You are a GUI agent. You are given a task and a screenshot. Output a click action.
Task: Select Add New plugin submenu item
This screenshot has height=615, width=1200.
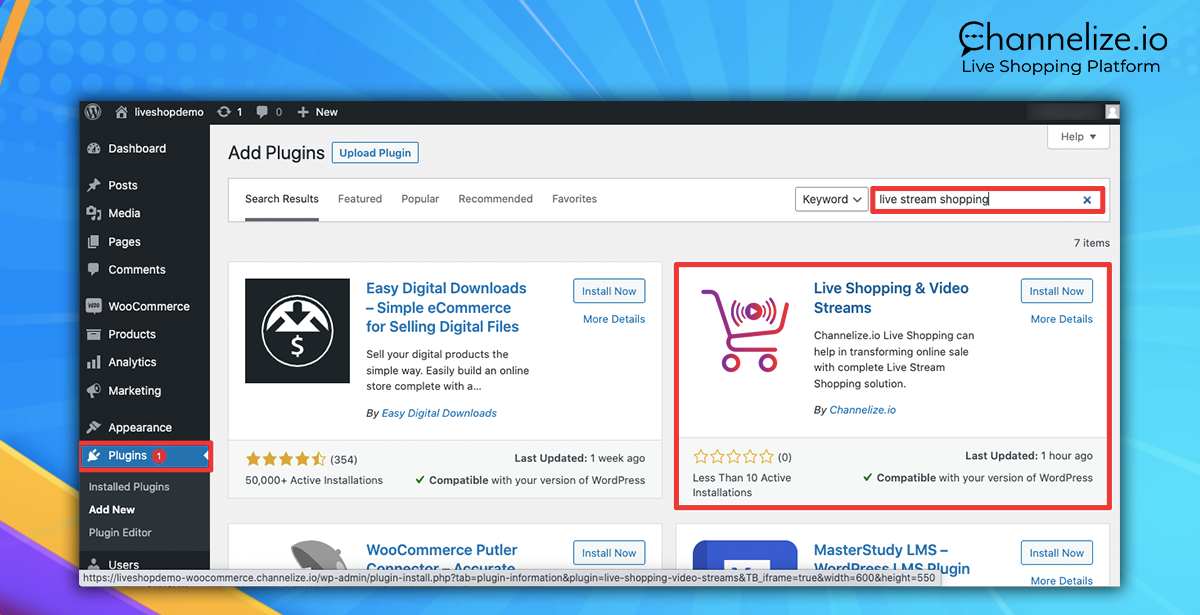tap(112, 510)
